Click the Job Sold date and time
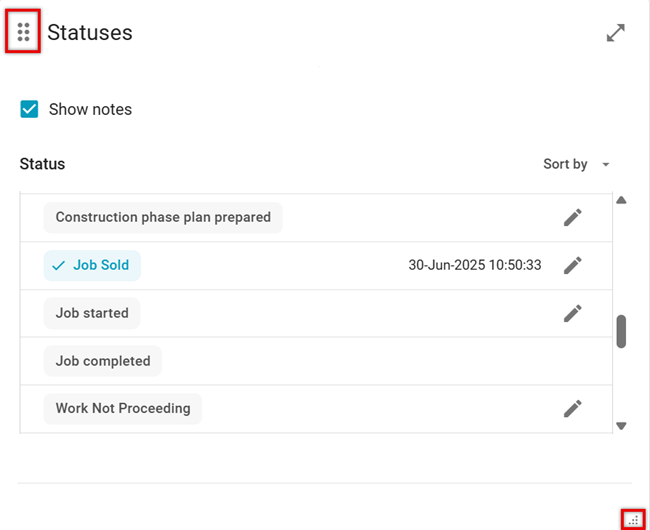The width and height of the screenshot is (650, 530). pyautogui.click(x=475, y=265)
